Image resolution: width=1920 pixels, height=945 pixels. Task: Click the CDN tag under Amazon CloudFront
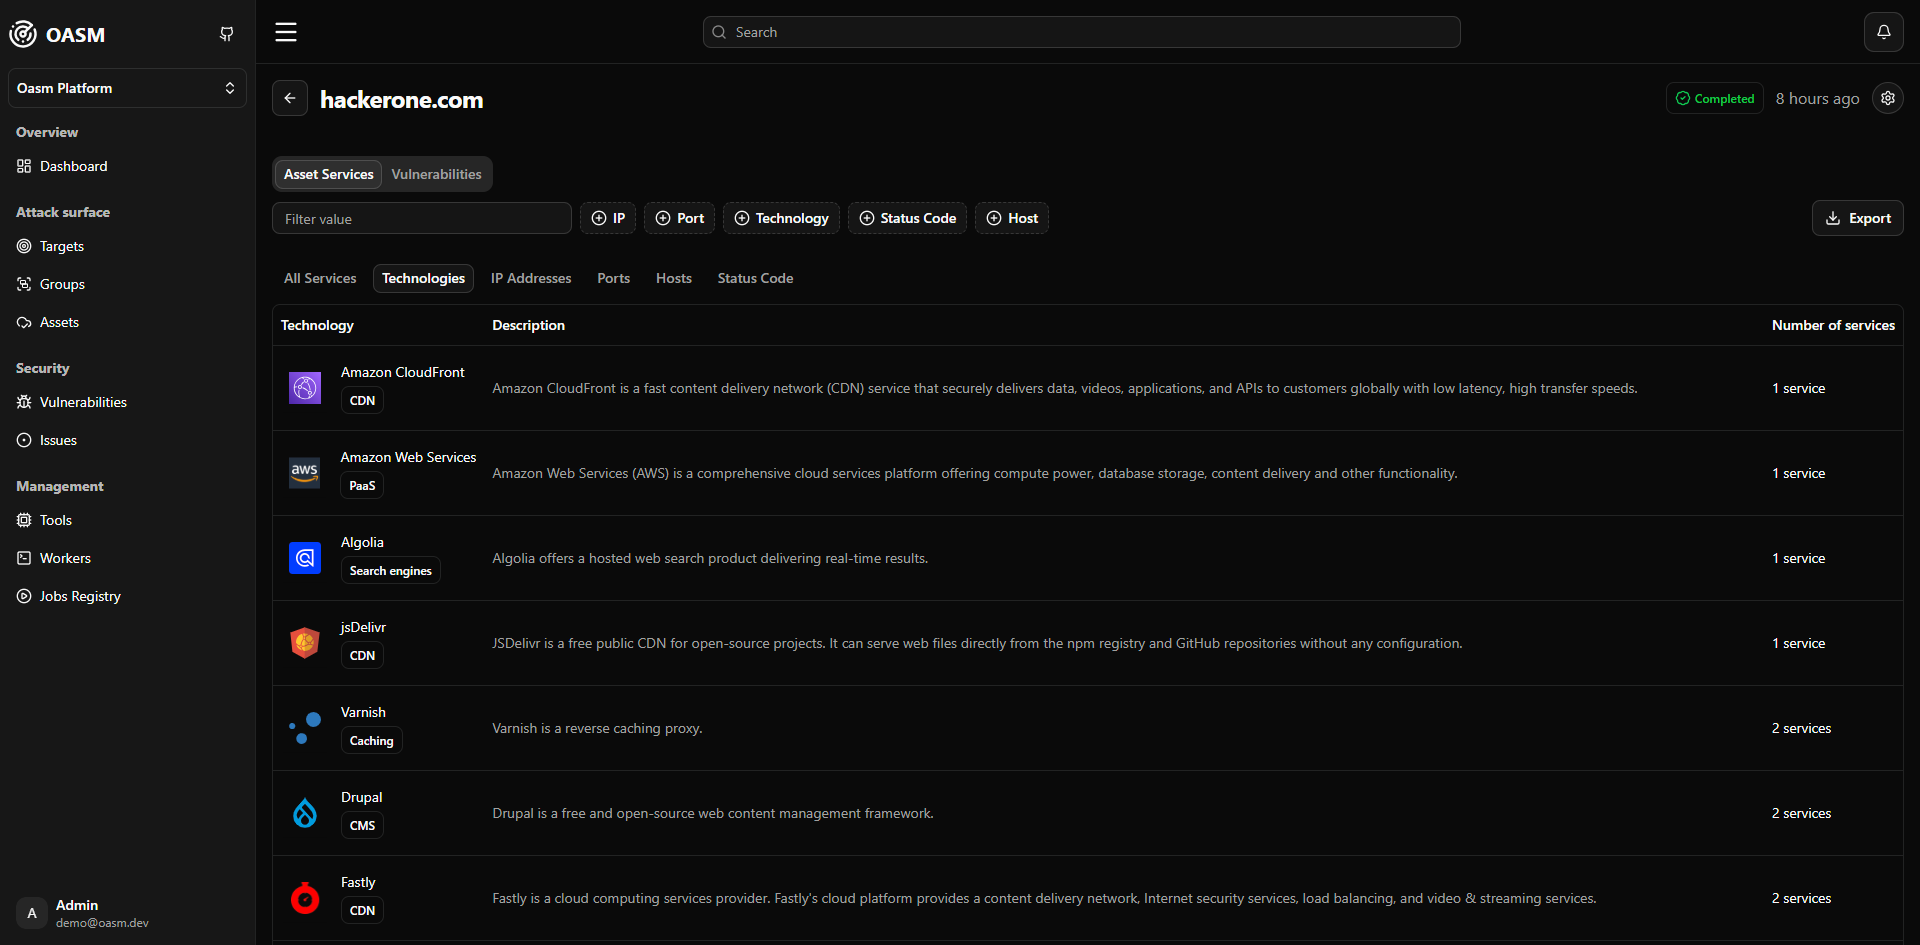click(362, 400)
